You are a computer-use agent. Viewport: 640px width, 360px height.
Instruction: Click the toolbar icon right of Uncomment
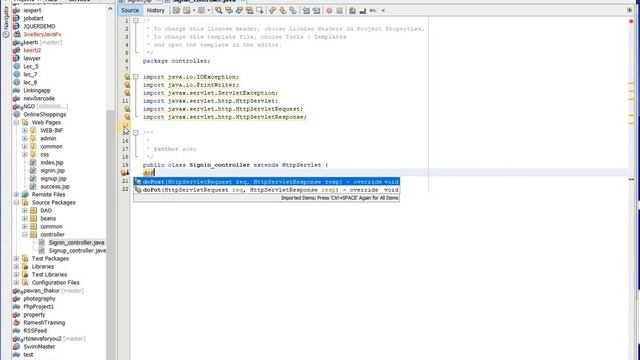[373, 11]
